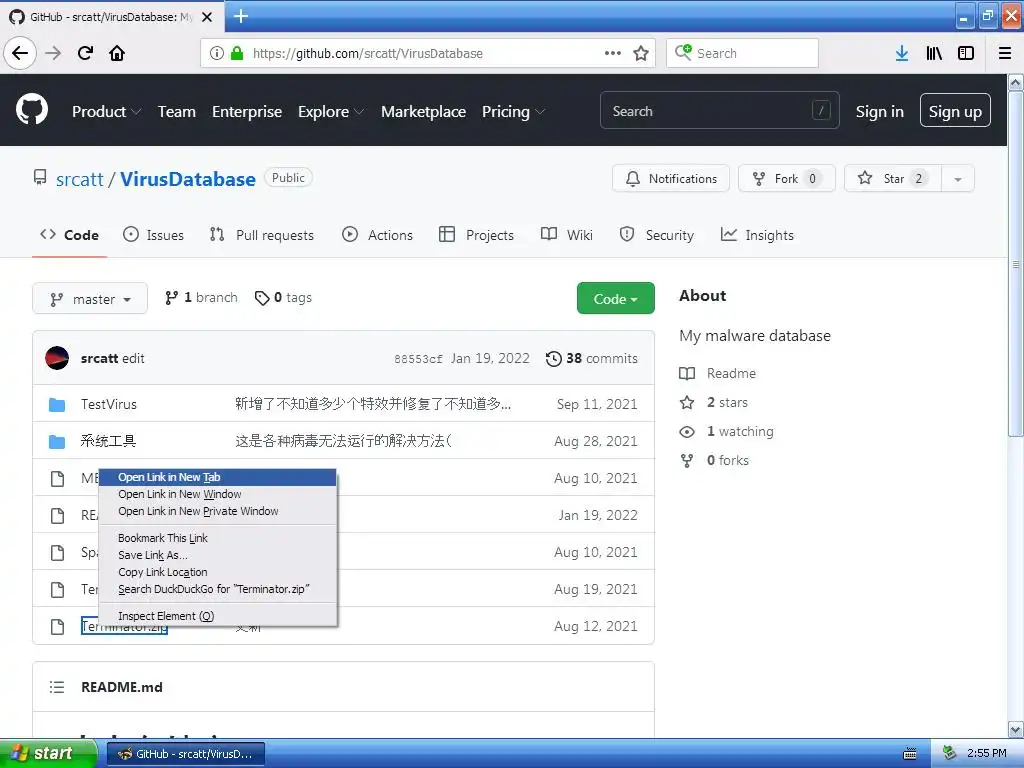Screen dimensions: 1024x768
Task: Close the GitHub browser tab
Action: 207,17
